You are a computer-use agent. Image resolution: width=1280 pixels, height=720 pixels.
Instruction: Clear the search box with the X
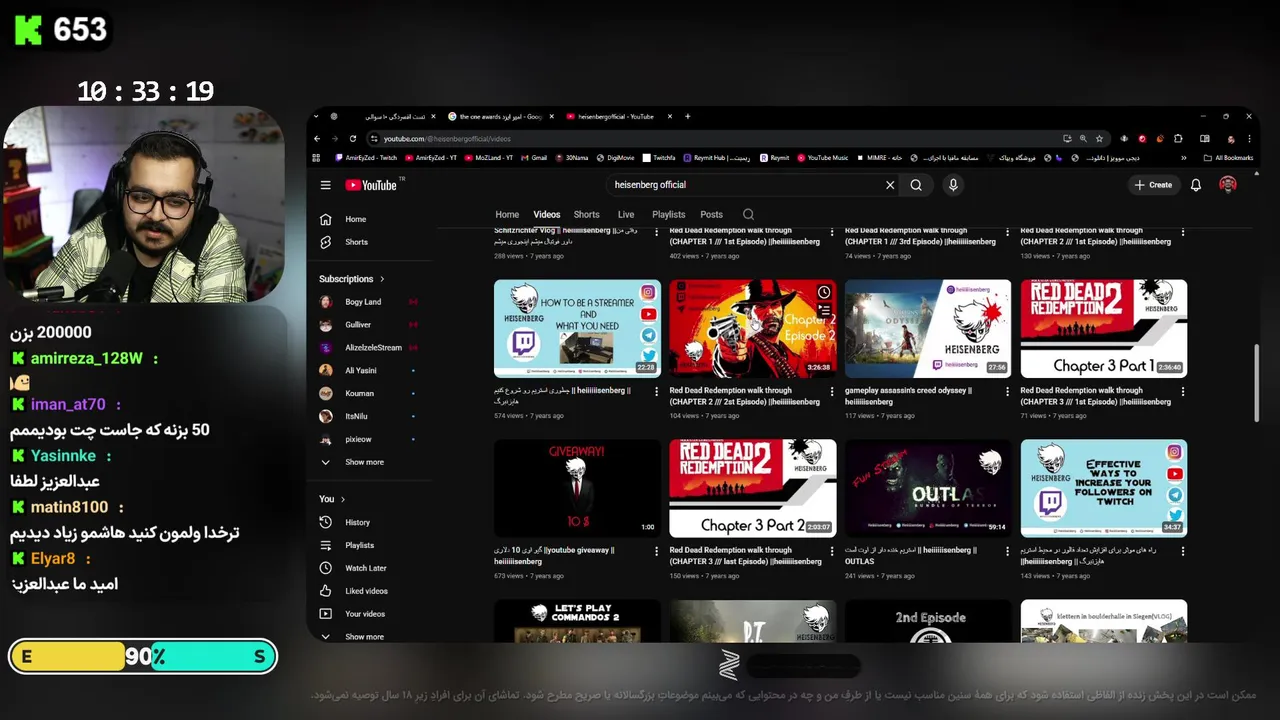click(x=890, y=185)
